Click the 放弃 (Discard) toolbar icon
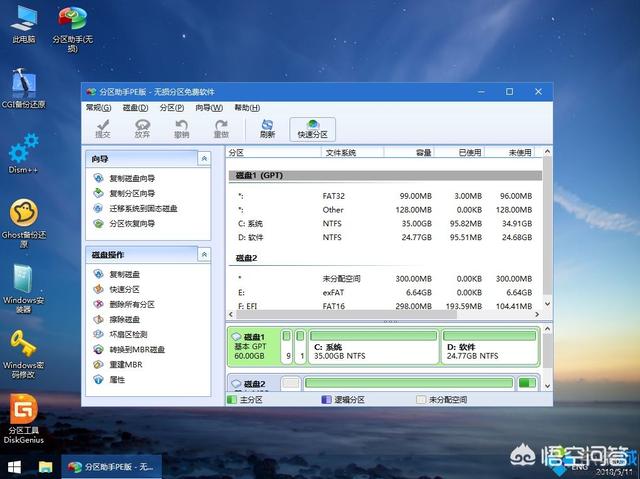The image size is (640, 479). tap(142, 128)
